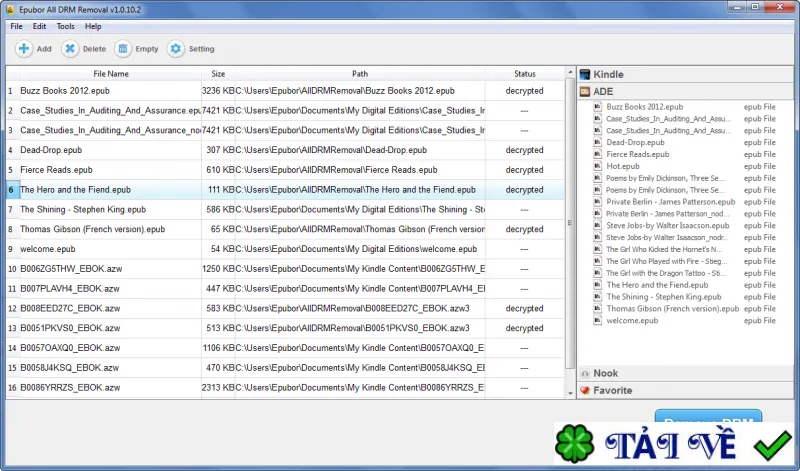
Task: Click the Add plus icon
Action: 23,48
